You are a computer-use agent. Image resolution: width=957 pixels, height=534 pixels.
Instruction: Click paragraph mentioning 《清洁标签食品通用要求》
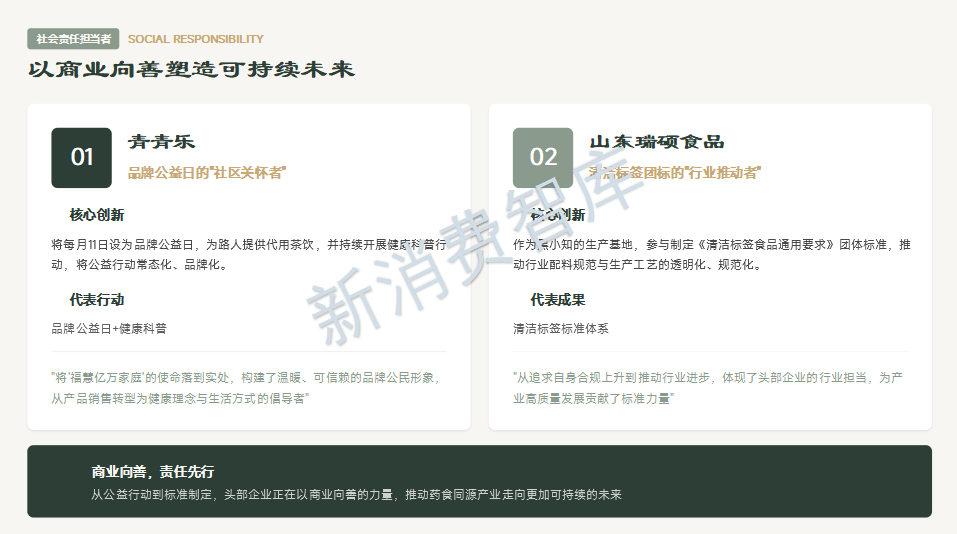click(712, 254)
